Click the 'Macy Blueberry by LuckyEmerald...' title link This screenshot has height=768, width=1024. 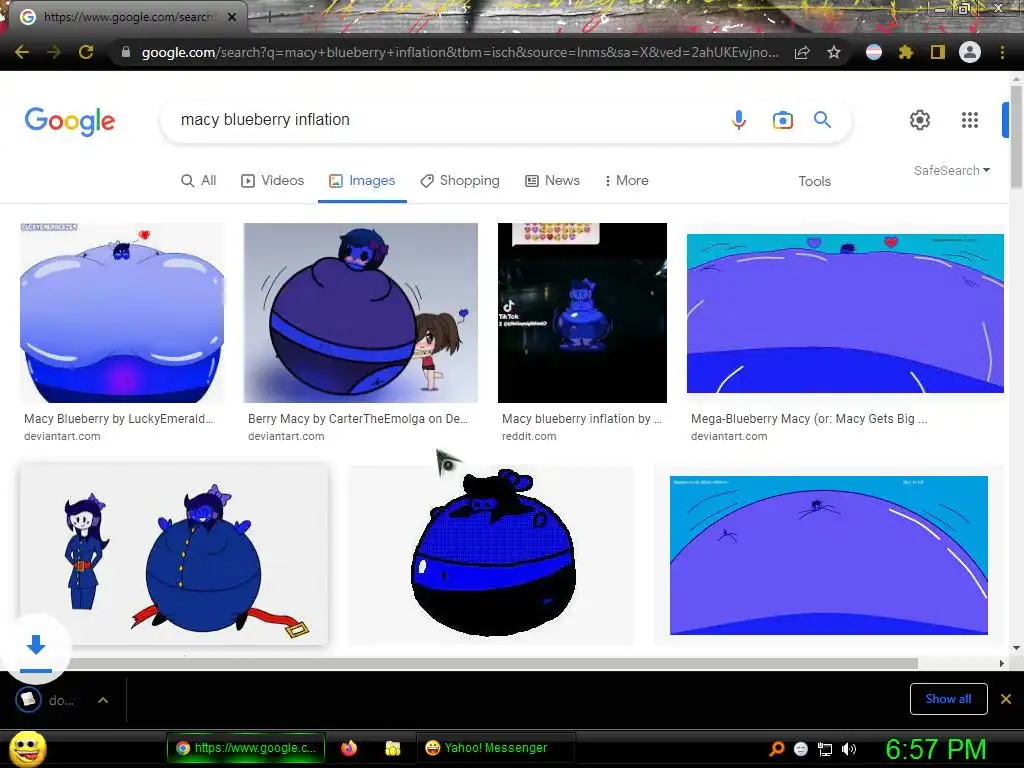click(119, 419)
